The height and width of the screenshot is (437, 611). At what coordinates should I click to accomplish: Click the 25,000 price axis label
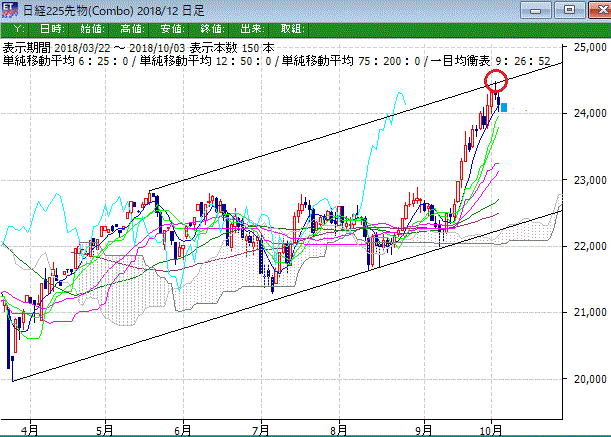pos(590,47)
